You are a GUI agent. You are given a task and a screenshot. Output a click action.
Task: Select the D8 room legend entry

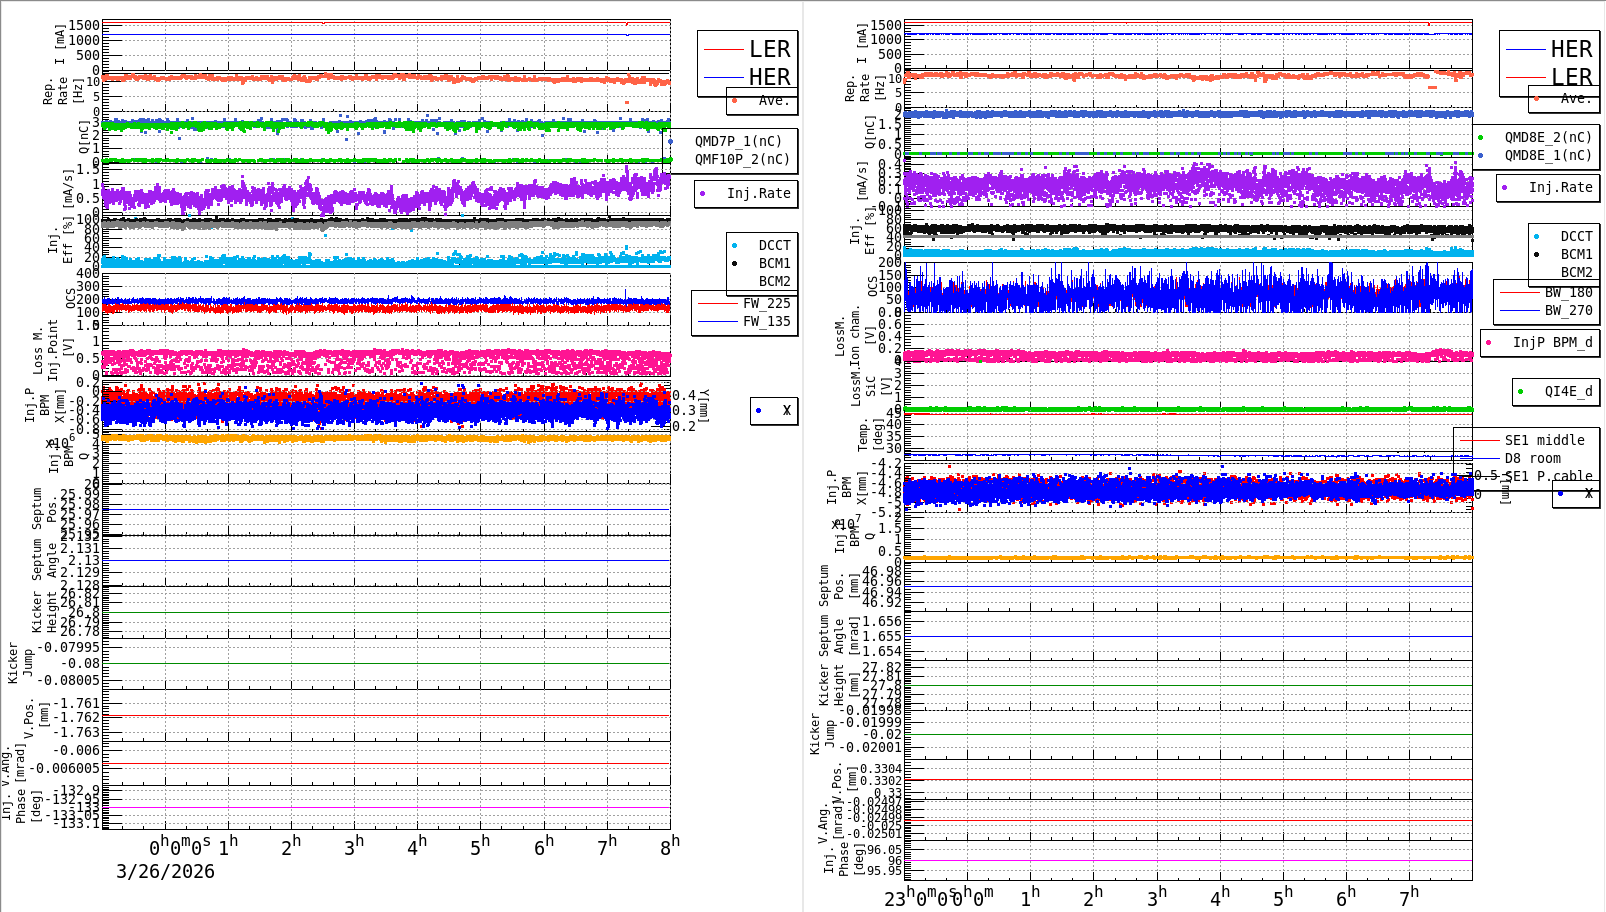click(x=1532, y=458)
